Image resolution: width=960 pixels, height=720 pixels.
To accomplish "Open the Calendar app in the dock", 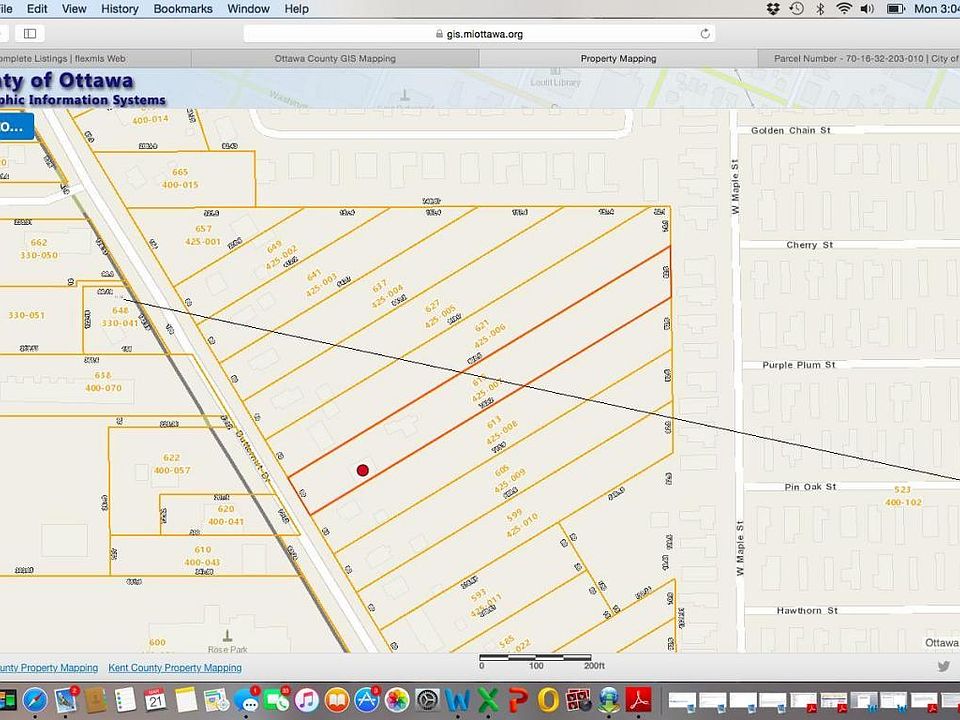I will (x=156, y=700).
